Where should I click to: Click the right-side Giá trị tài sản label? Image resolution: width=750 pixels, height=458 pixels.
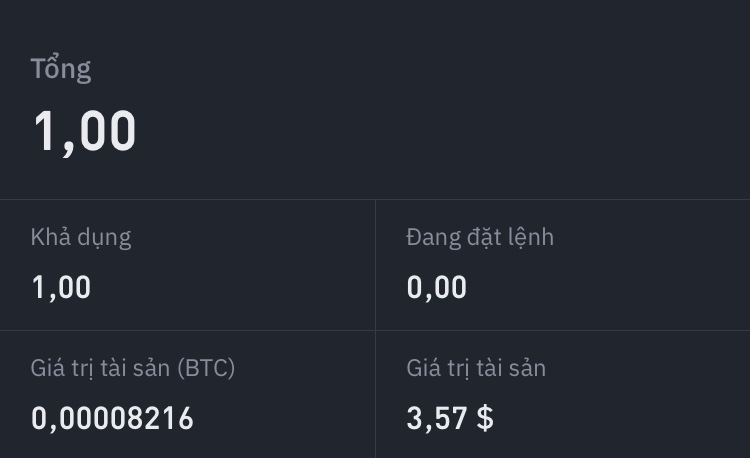pyautogui.click(x=476, y=368)
